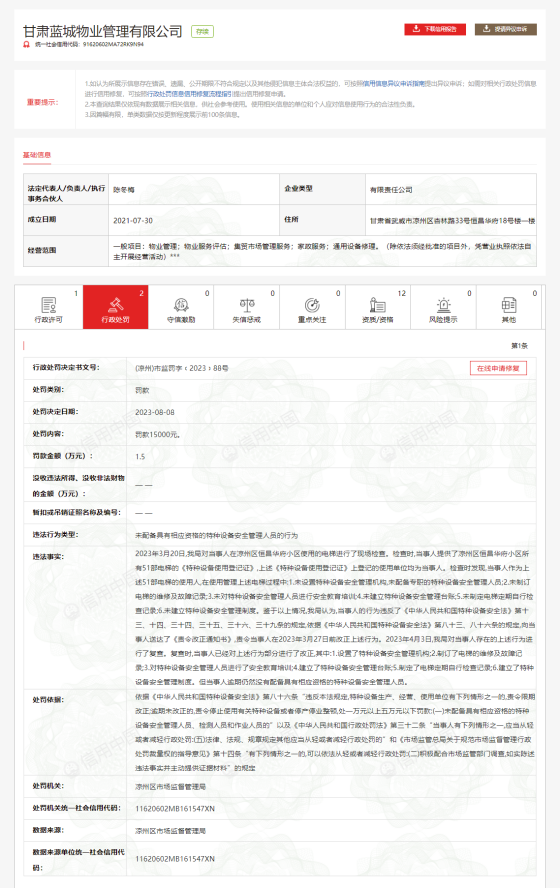Viewport: 560px width, 888px height.
Task: Click the 在线申请修复 button
Action: click(498, 368)
